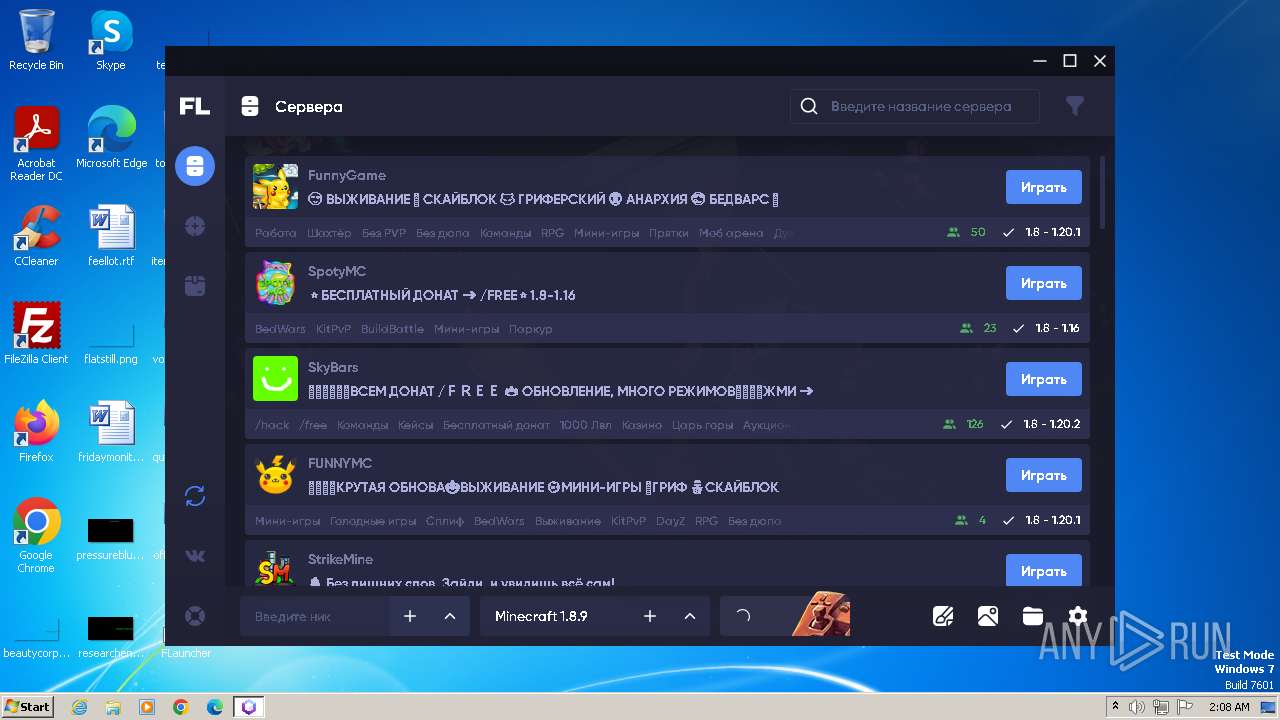The width and height of the screenshot is (1280, 720).
Task: Select the 'BuildBattle' tag under SpotyMC
Action: [x=392, y=329]
